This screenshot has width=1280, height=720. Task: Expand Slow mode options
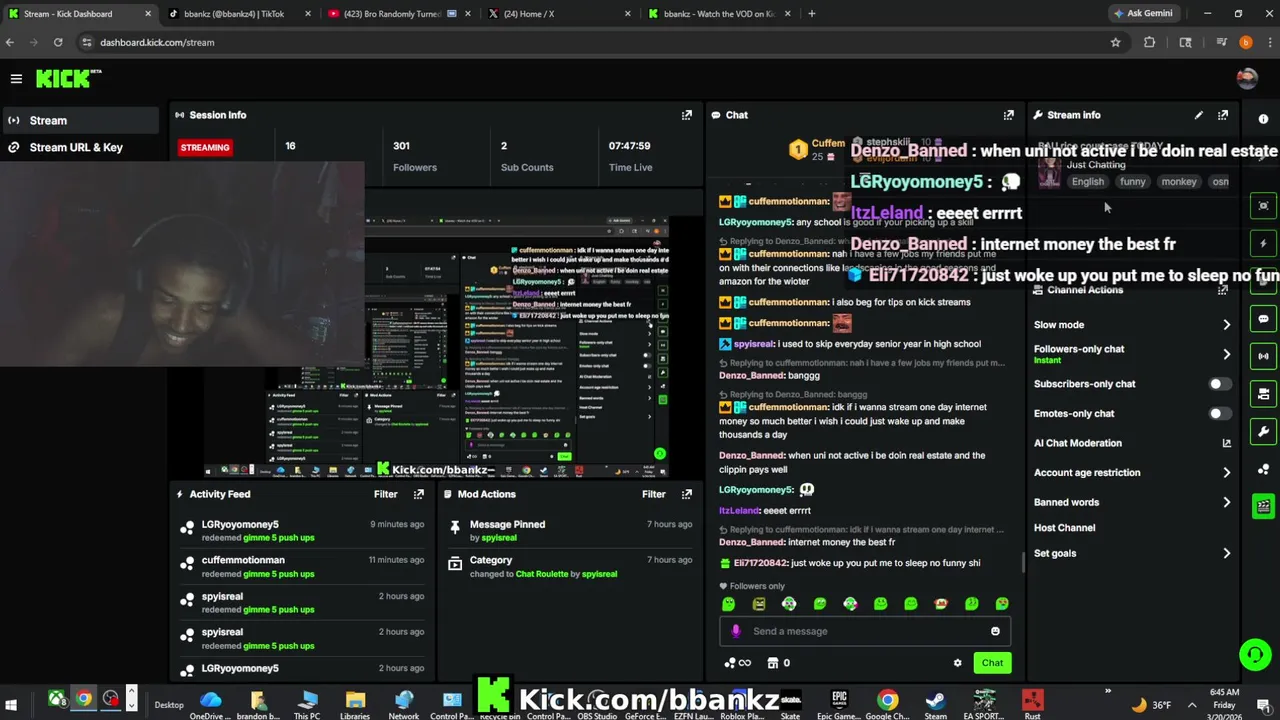(x=1226, y=325)
